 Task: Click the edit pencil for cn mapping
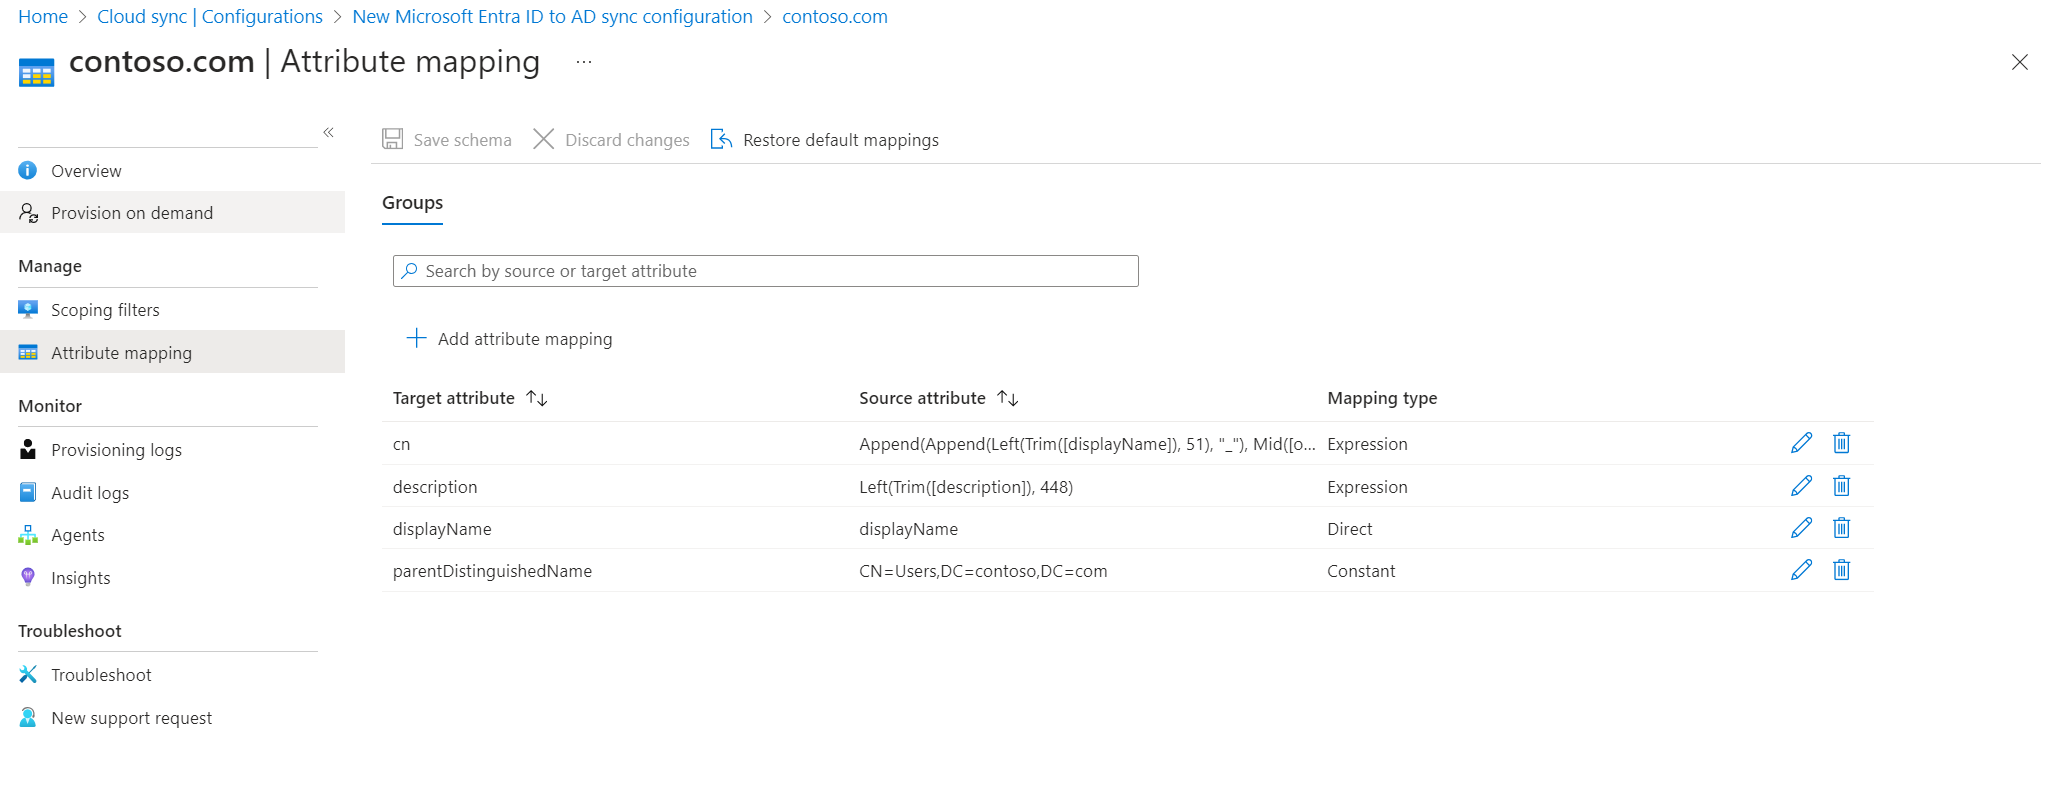click(x=1801, y=443)
